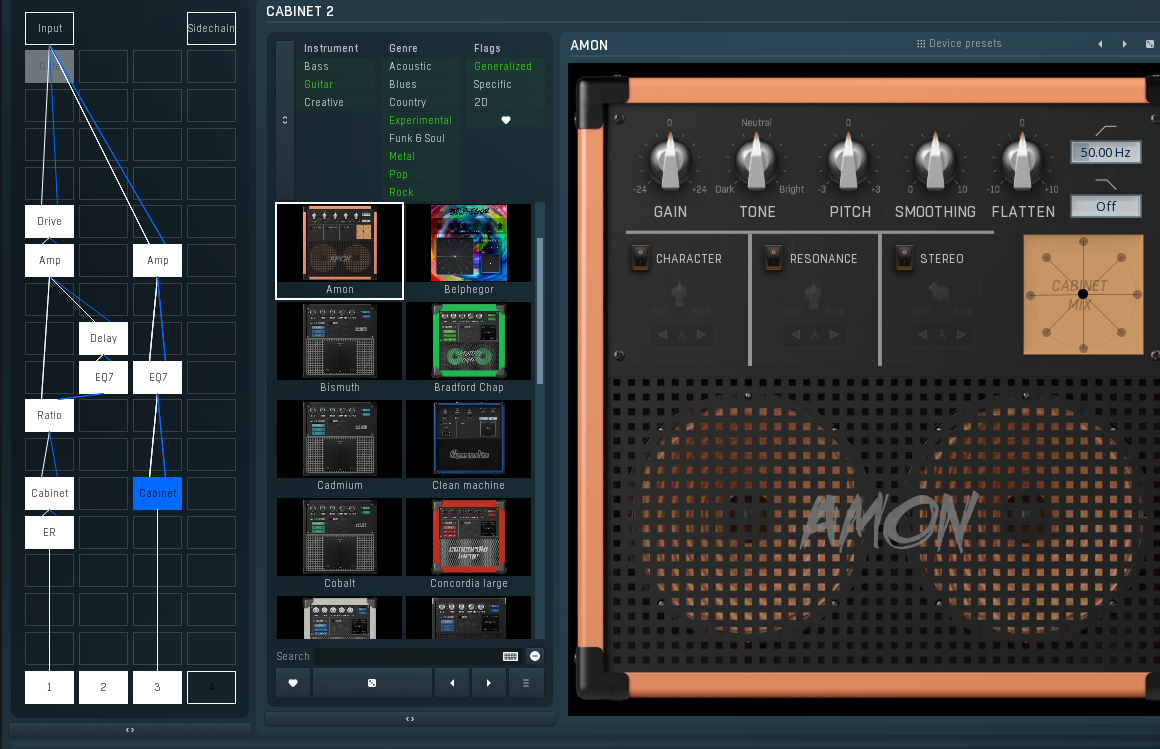The width and height of the screenshot is (1160, 749).
Task: Collapse the signal grid panel bottom bar
Action: click(x=130, y=730)
